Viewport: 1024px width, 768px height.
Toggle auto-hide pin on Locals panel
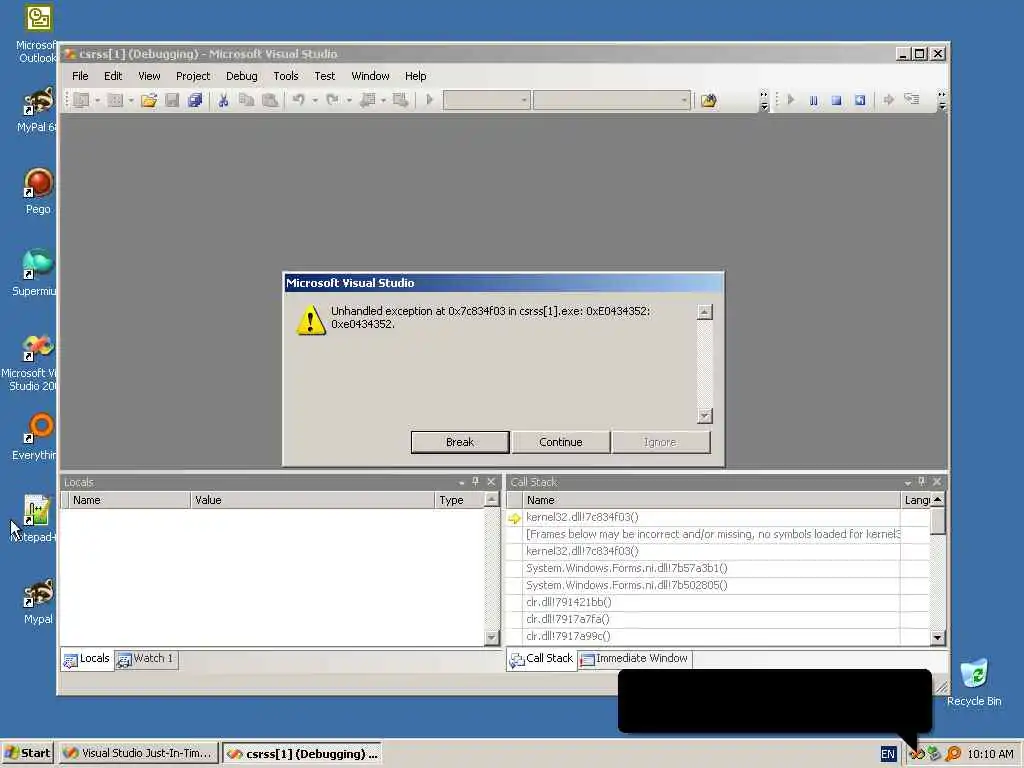pos(475,481)
